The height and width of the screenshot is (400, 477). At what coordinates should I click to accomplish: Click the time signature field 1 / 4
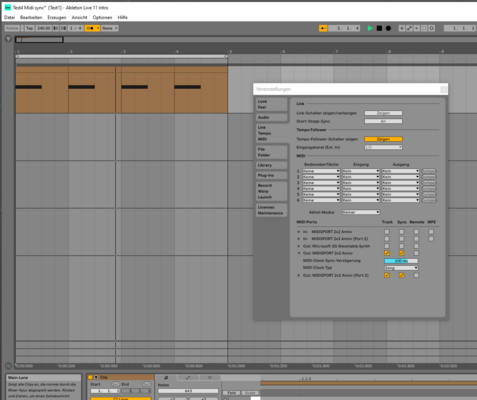(75, 28)
